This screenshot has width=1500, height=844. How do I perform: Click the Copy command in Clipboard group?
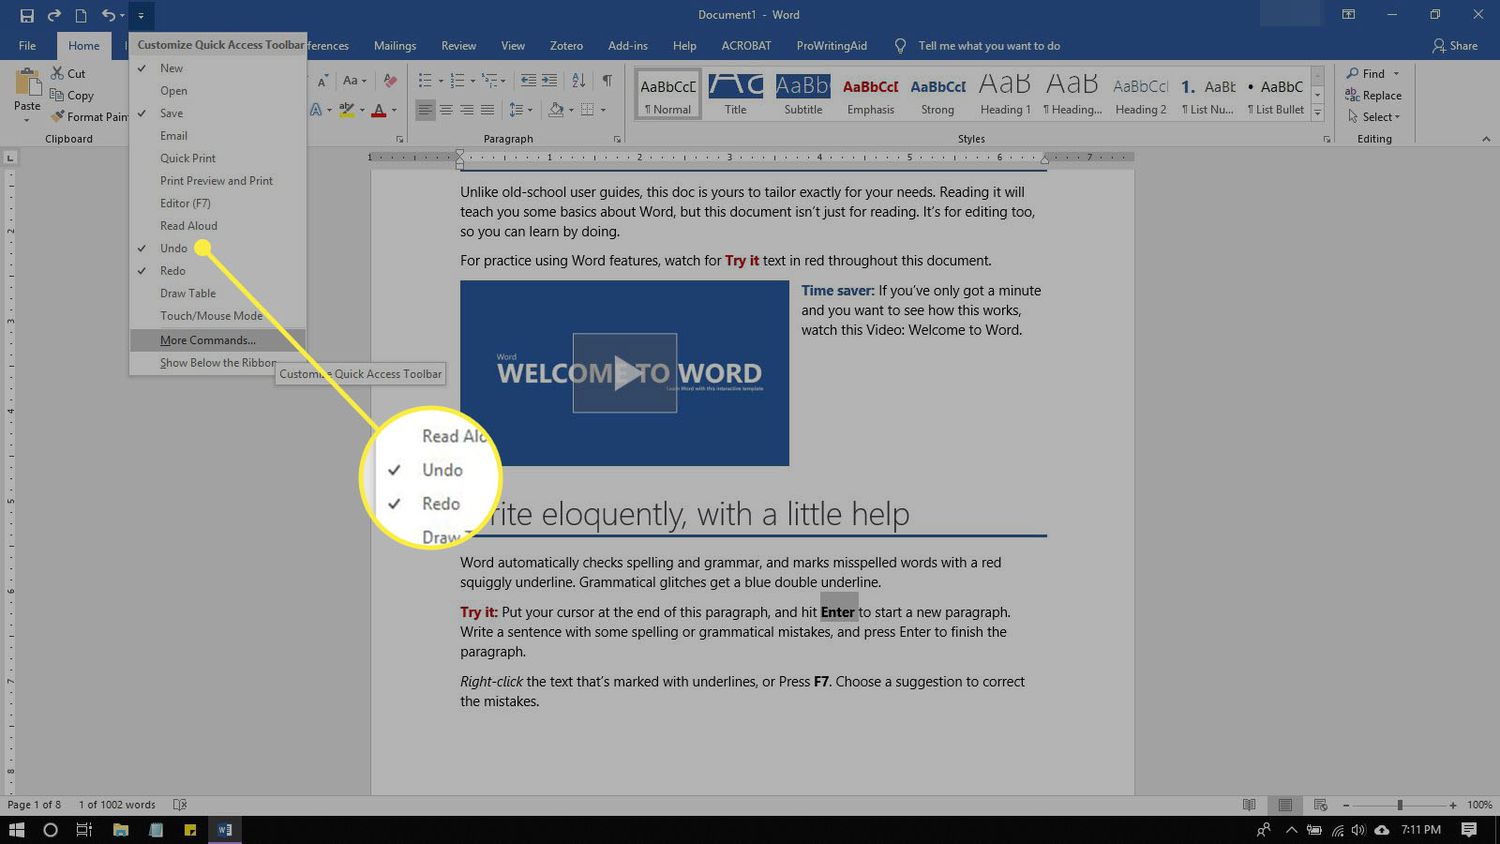(72, 96)
